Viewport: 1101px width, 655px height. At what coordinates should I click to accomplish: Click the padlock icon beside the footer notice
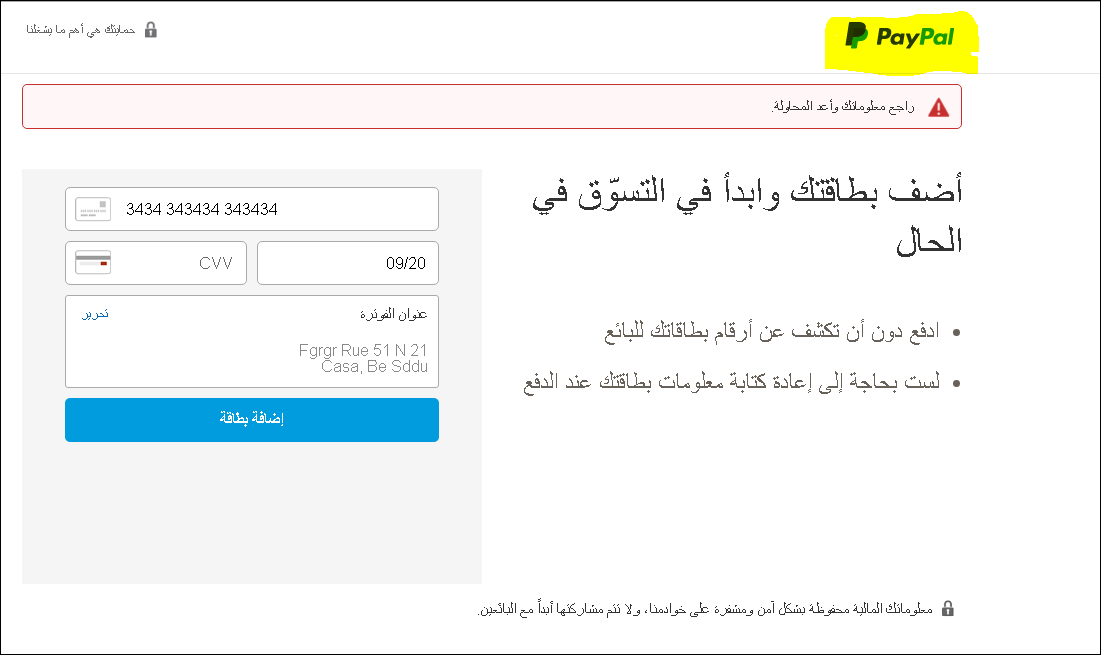tap(947, 609)
